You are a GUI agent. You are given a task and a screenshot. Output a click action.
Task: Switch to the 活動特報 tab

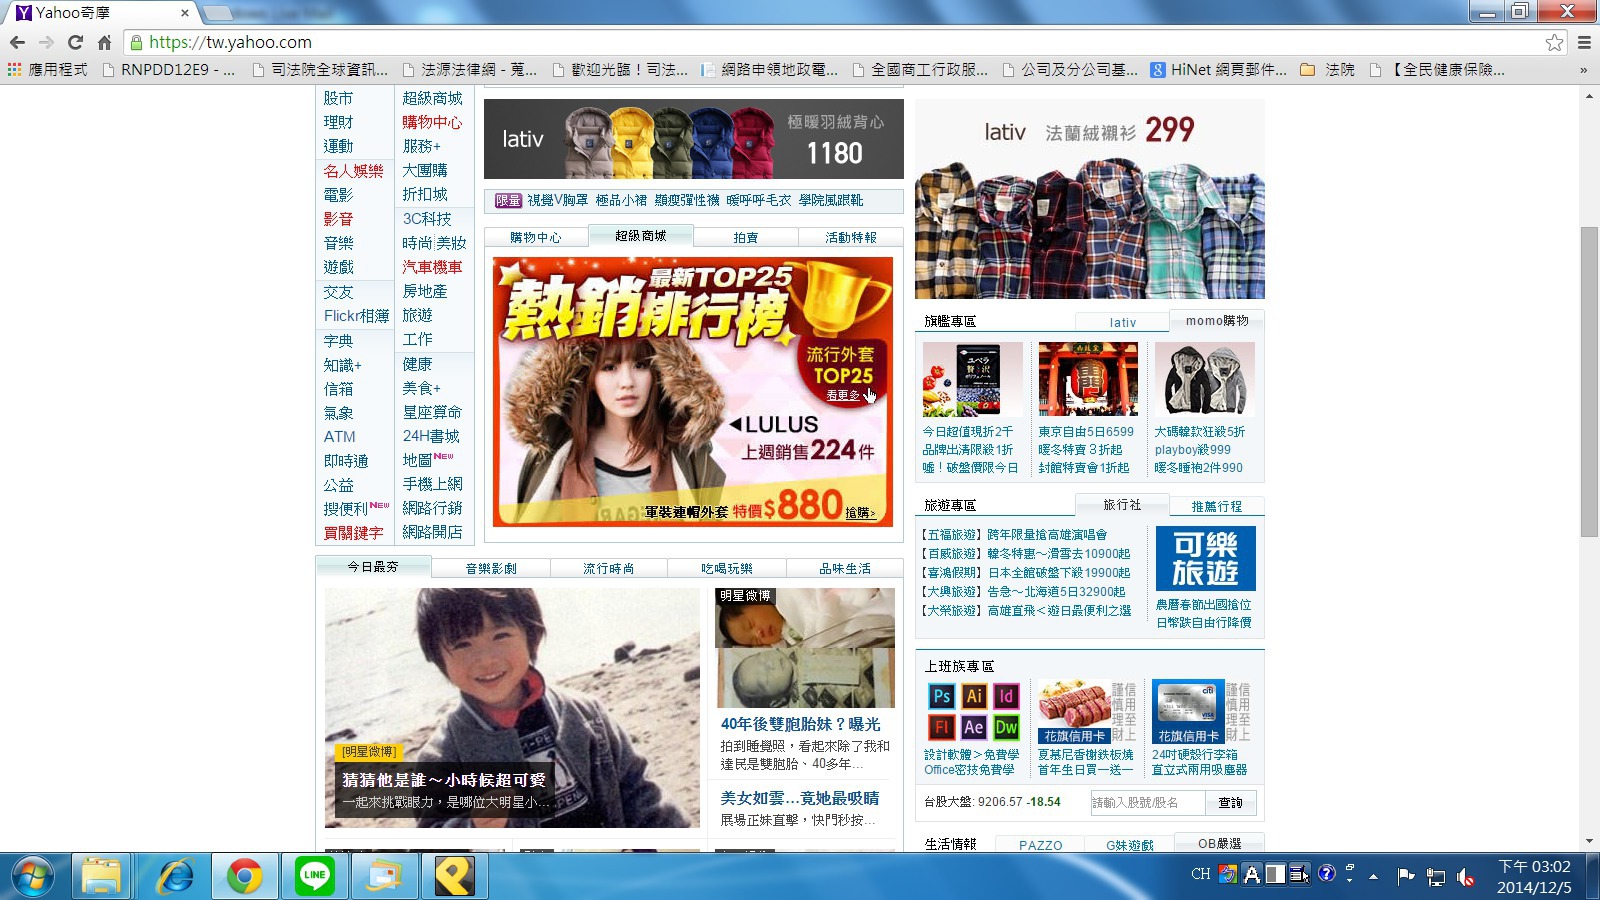tap(851, 237)
